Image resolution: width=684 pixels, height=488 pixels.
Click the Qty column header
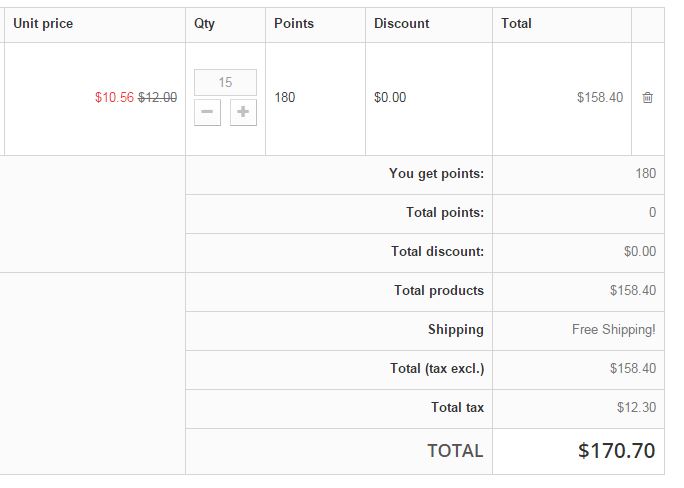tap(204, 23)
